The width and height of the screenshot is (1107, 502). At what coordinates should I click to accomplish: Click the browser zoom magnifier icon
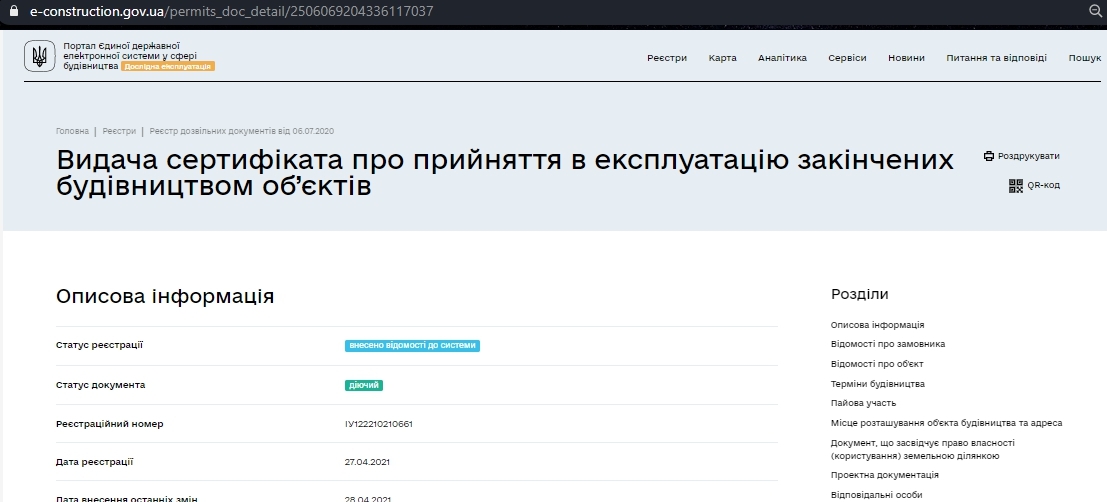coord(1097,11)
